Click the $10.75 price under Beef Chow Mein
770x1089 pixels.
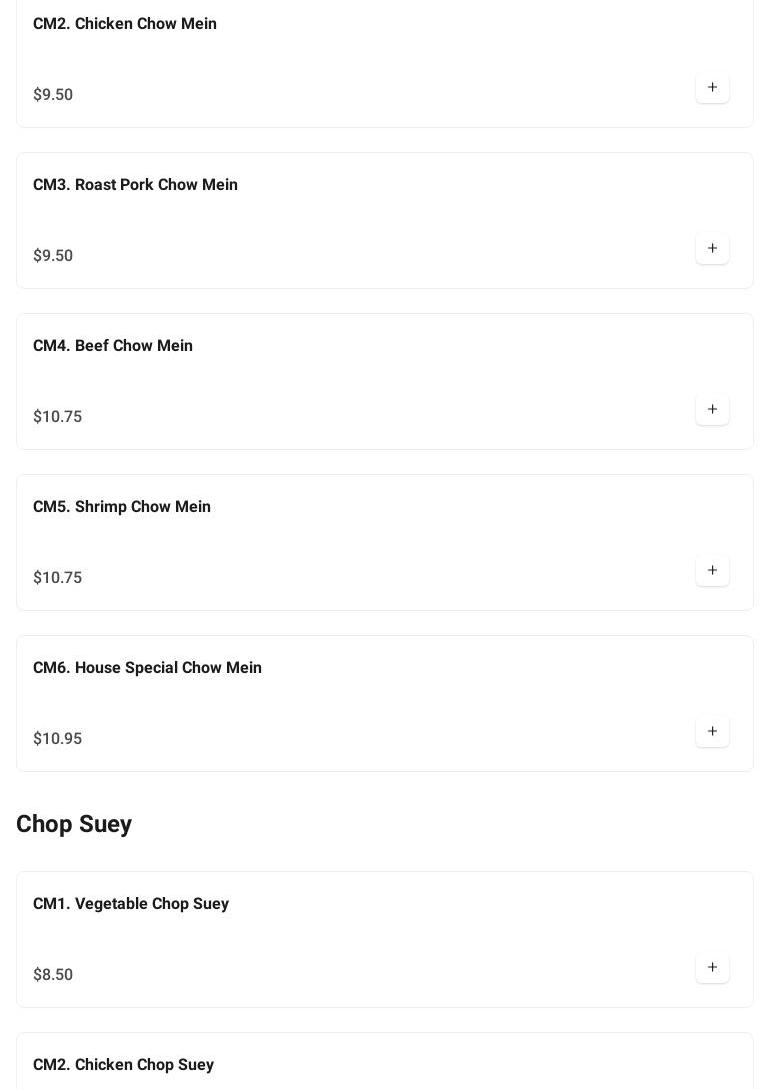(x=57, y=417)
